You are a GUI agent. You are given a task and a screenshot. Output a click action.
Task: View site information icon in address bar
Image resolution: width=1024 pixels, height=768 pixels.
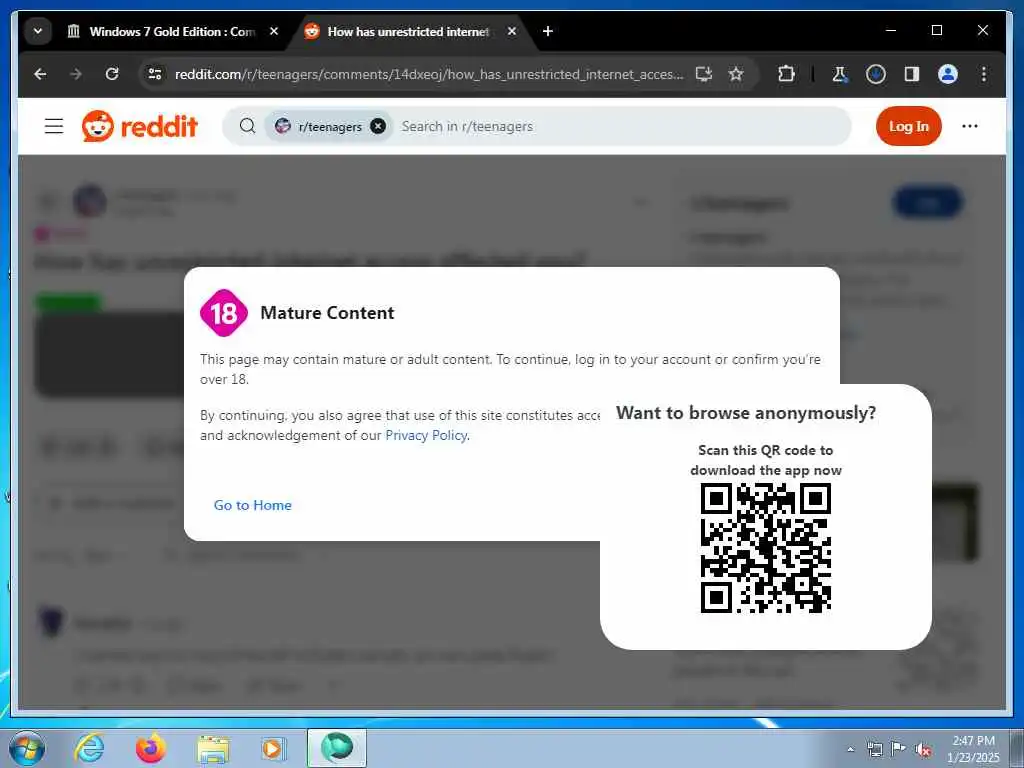click(155, 74)
